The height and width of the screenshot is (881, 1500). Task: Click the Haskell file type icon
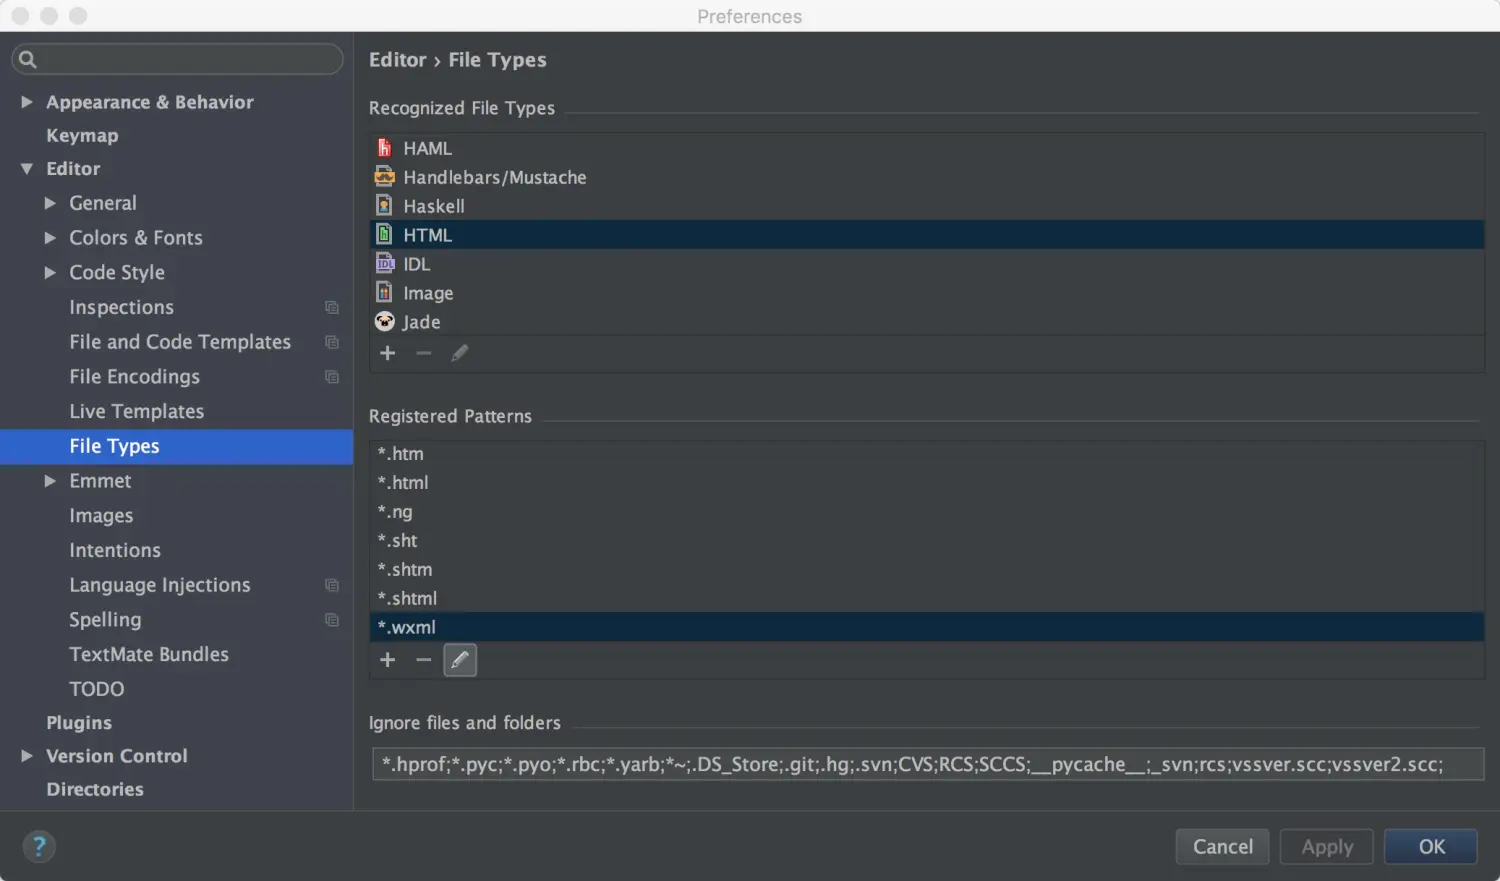(x=384, y=206)
